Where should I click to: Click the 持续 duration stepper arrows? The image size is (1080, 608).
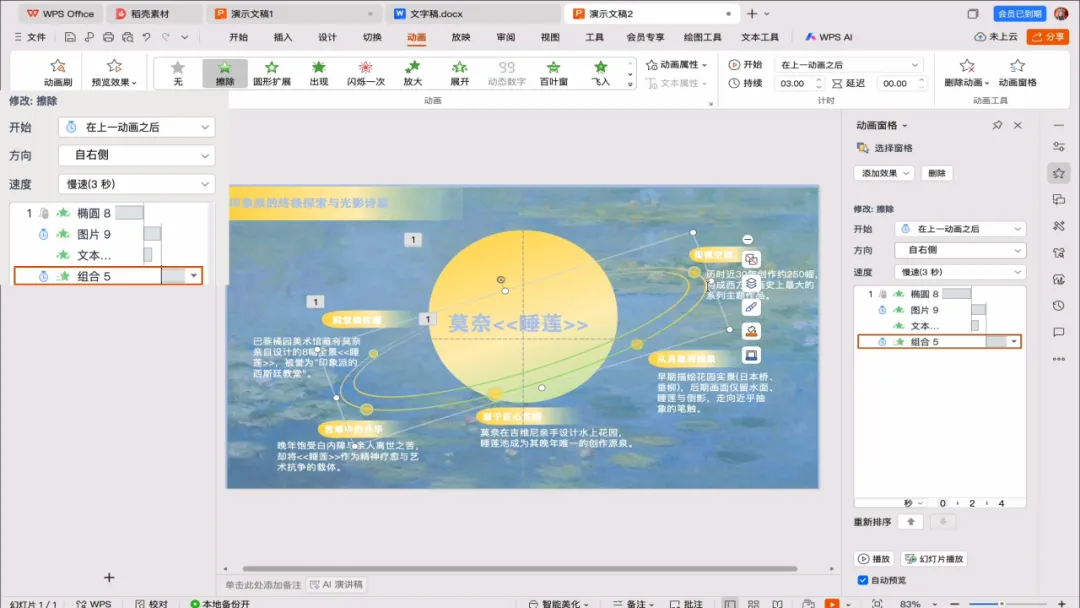[819, 83]
